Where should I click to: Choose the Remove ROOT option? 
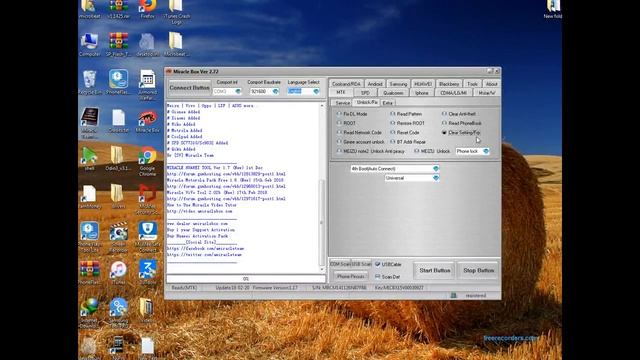pyautogui.click(x=407, y=123)
